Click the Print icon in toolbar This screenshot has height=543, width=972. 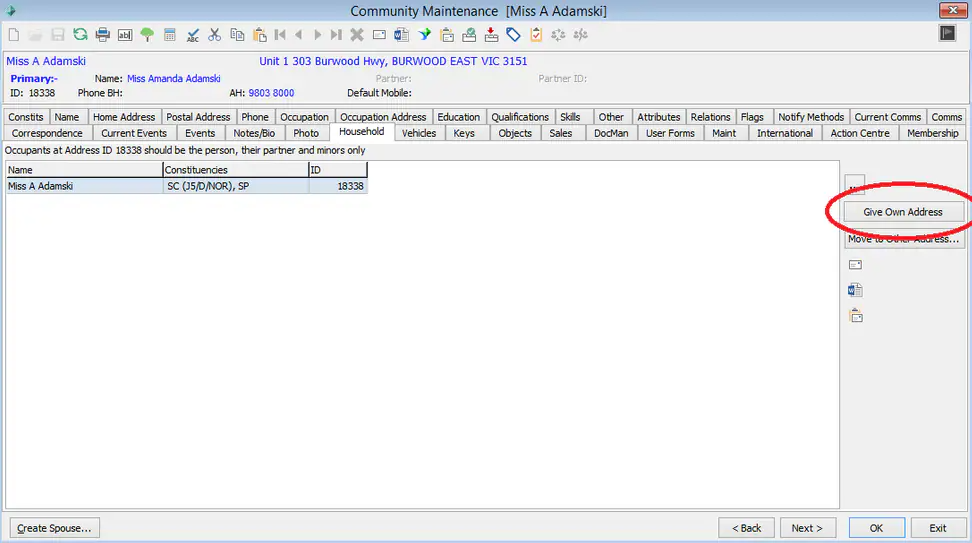pyautogui.click(x=102, y=35)
